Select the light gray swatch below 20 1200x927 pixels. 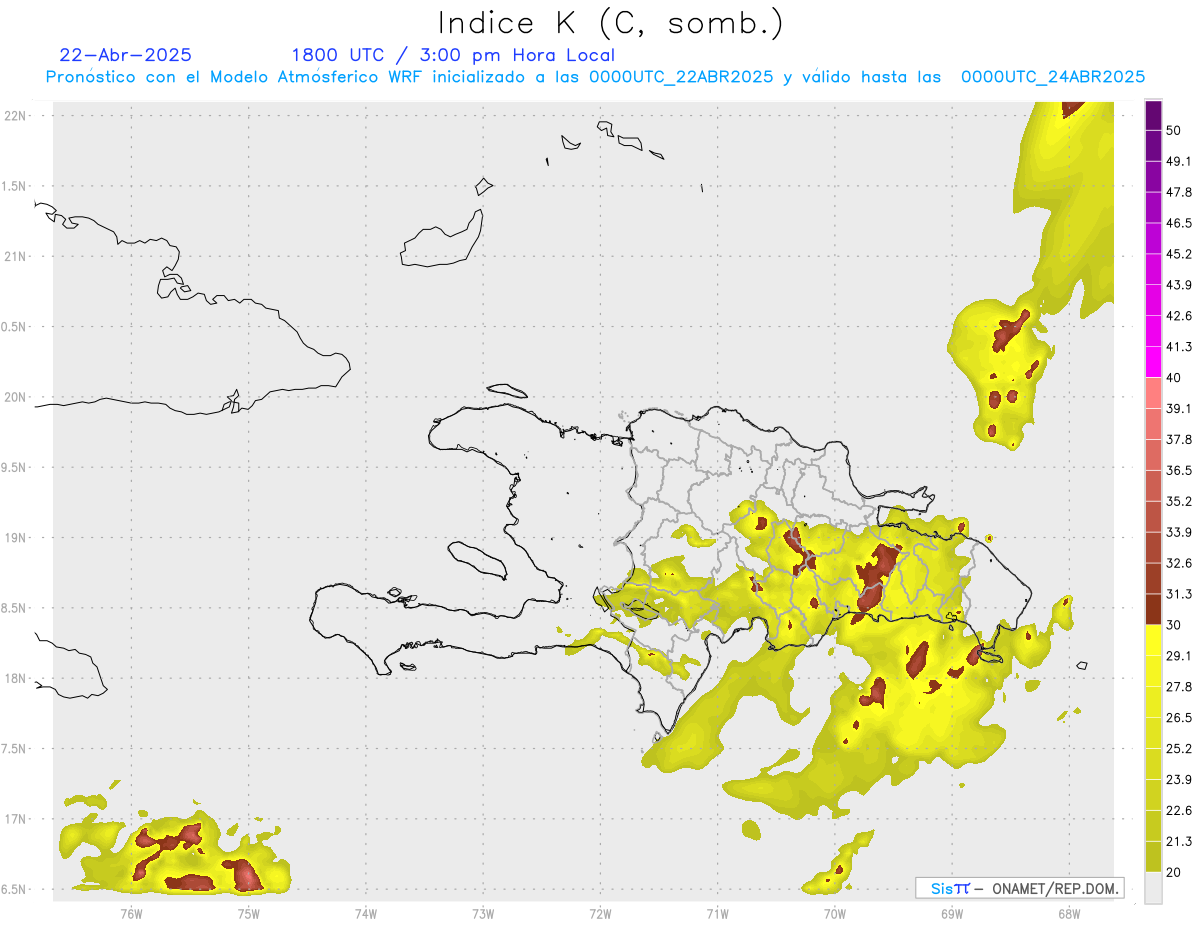click(x=1154, y=887)
